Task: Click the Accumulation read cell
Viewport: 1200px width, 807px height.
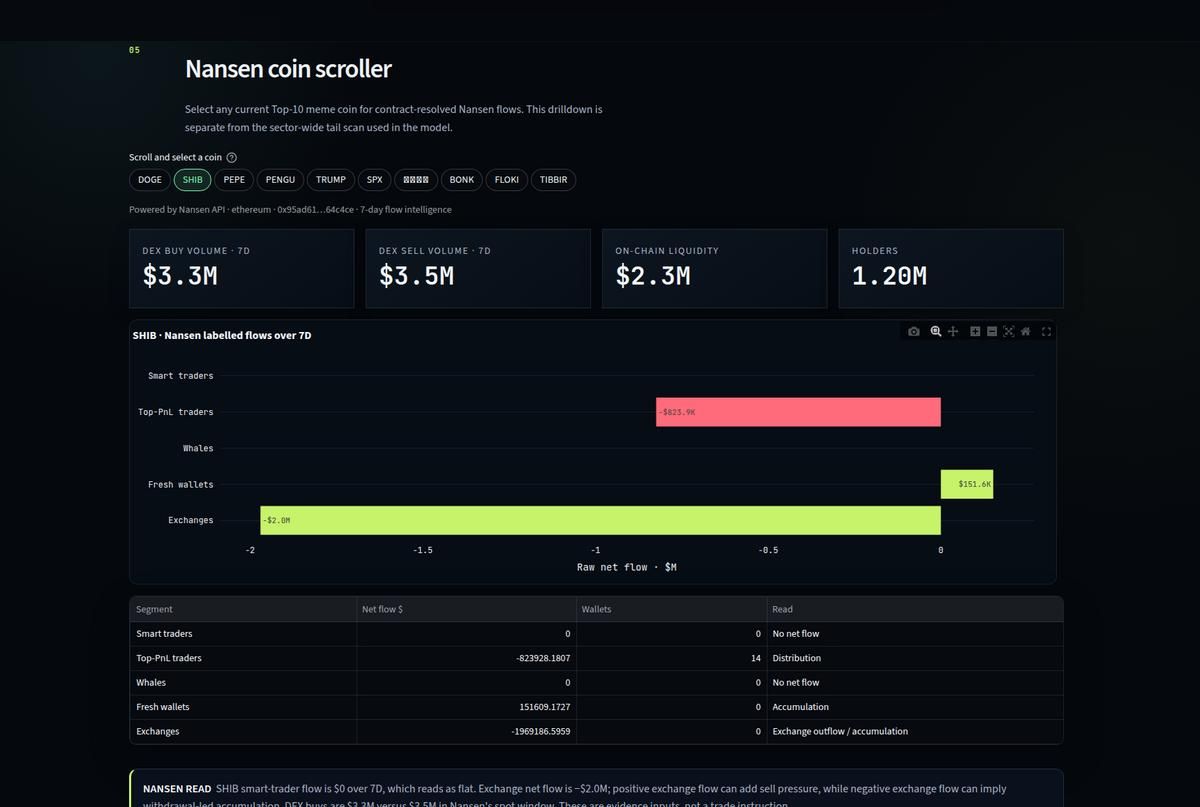Action: pyautogui.click(x=915, y=707)
